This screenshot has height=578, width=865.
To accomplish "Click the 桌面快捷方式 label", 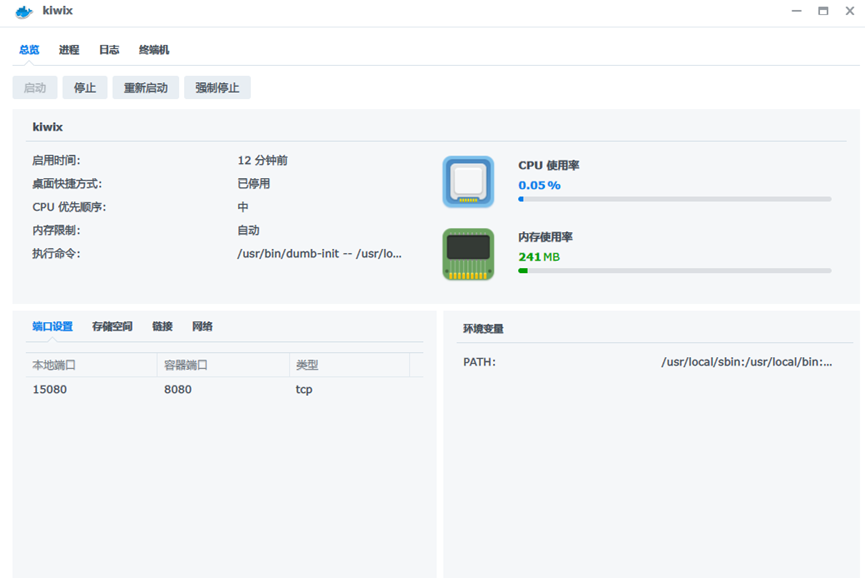I will [67, 184].
